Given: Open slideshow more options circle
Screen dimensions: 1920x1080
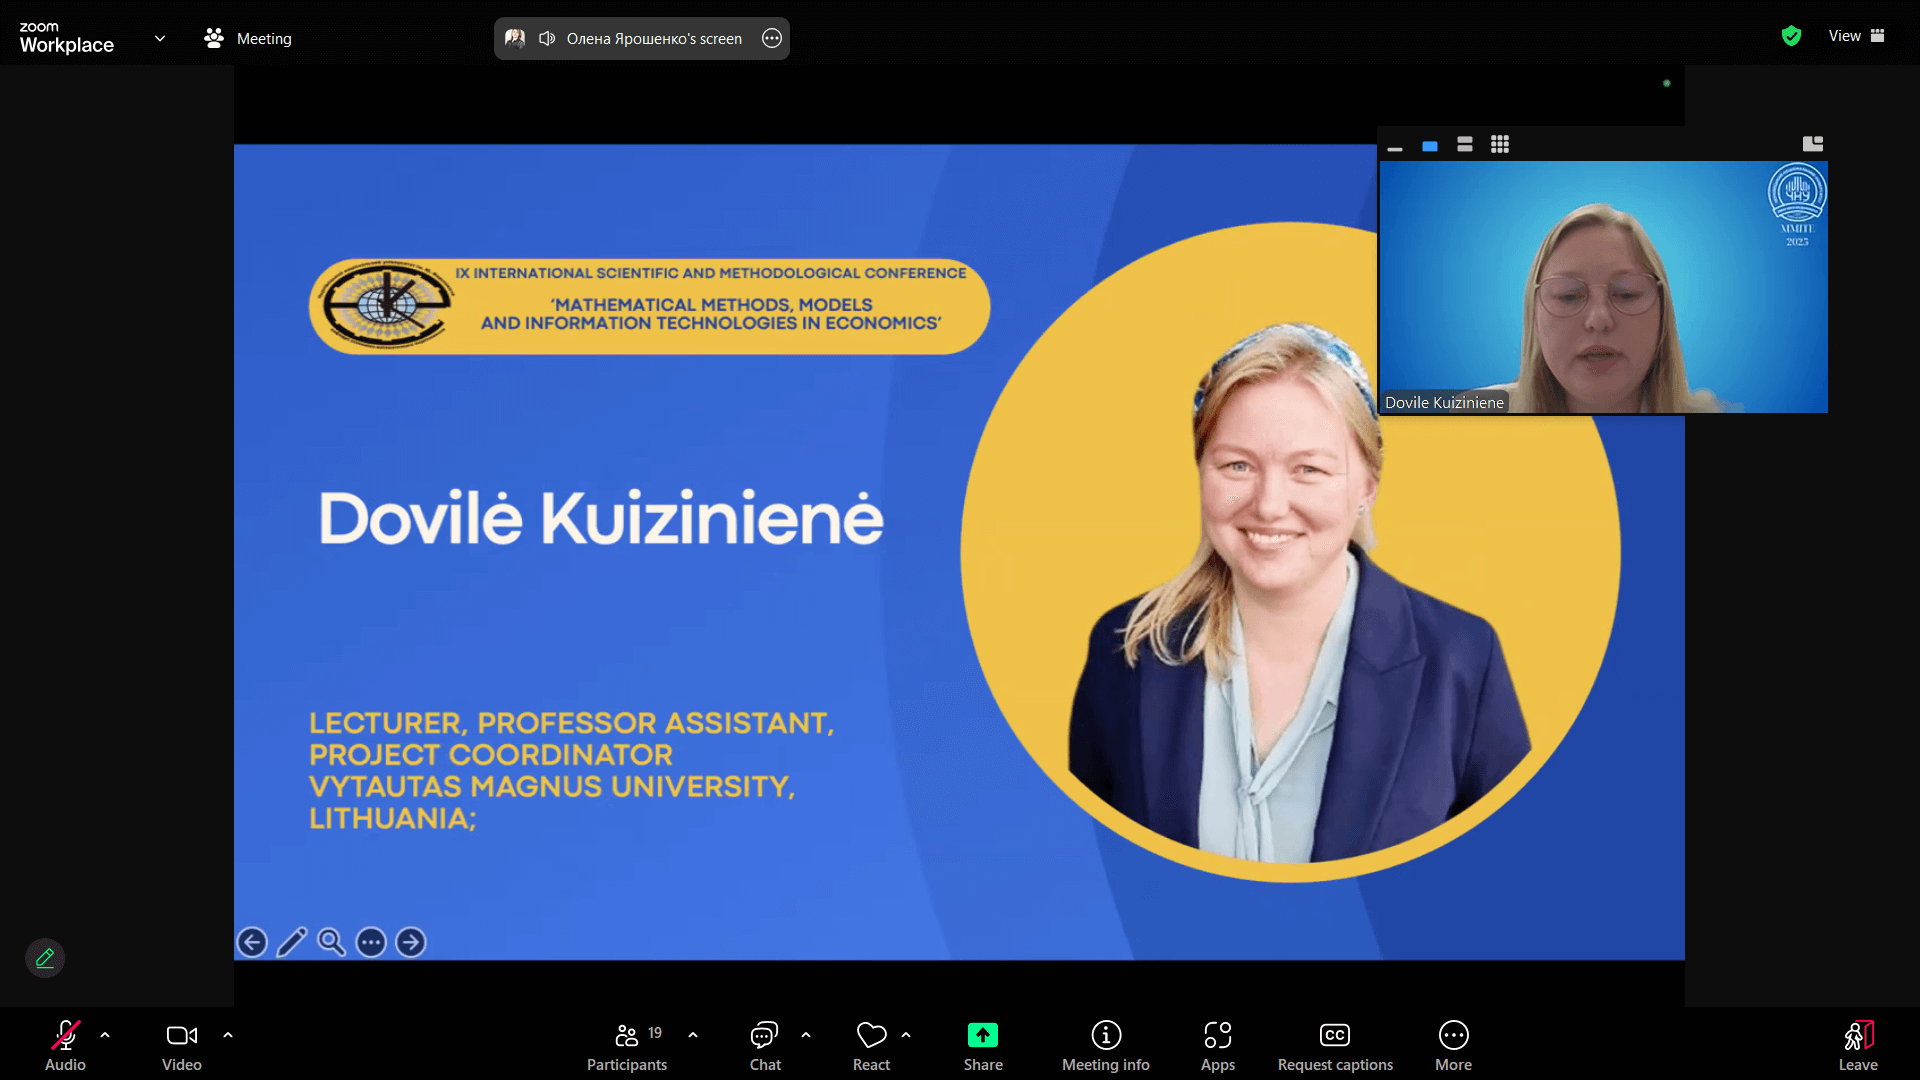Looking at the screenshot, I should pos(371,942).
